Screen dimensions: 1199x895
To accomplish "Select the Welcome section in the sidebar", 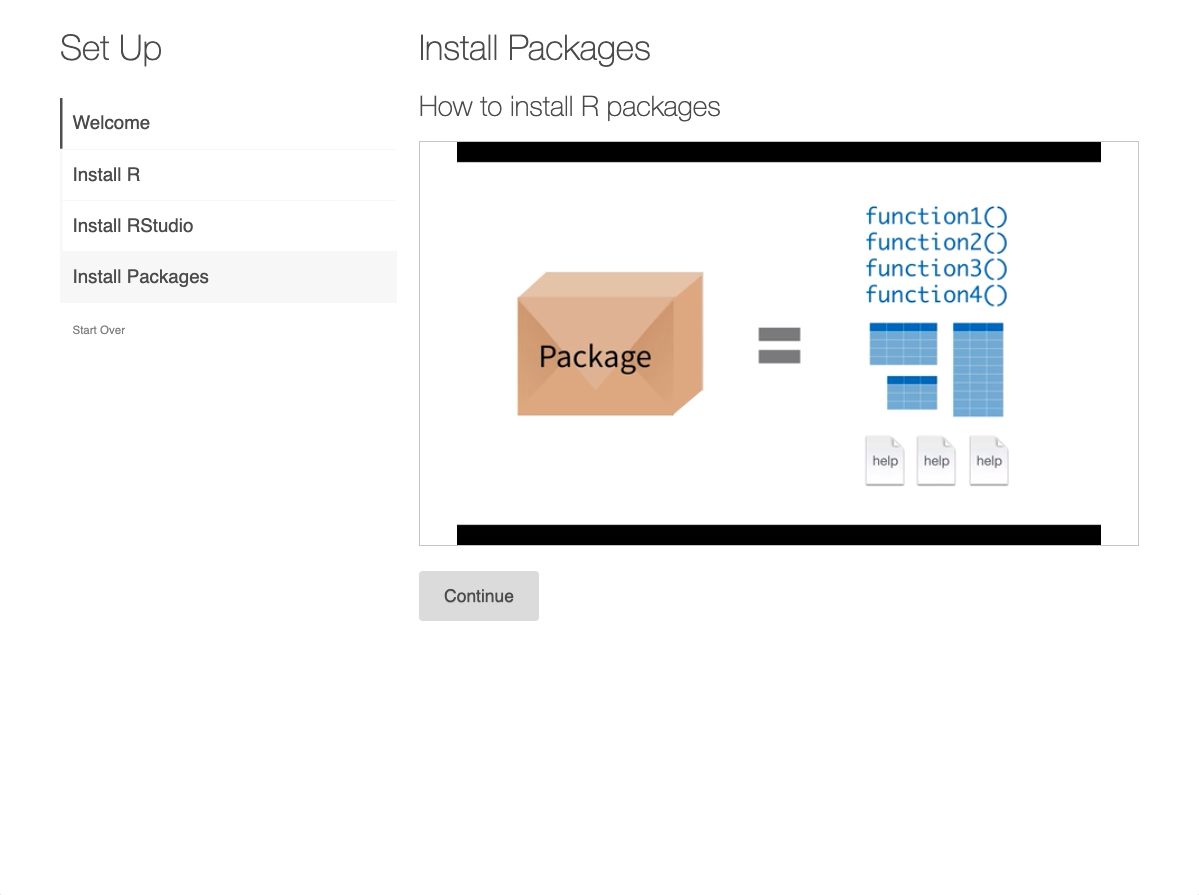I will (110, 122).
